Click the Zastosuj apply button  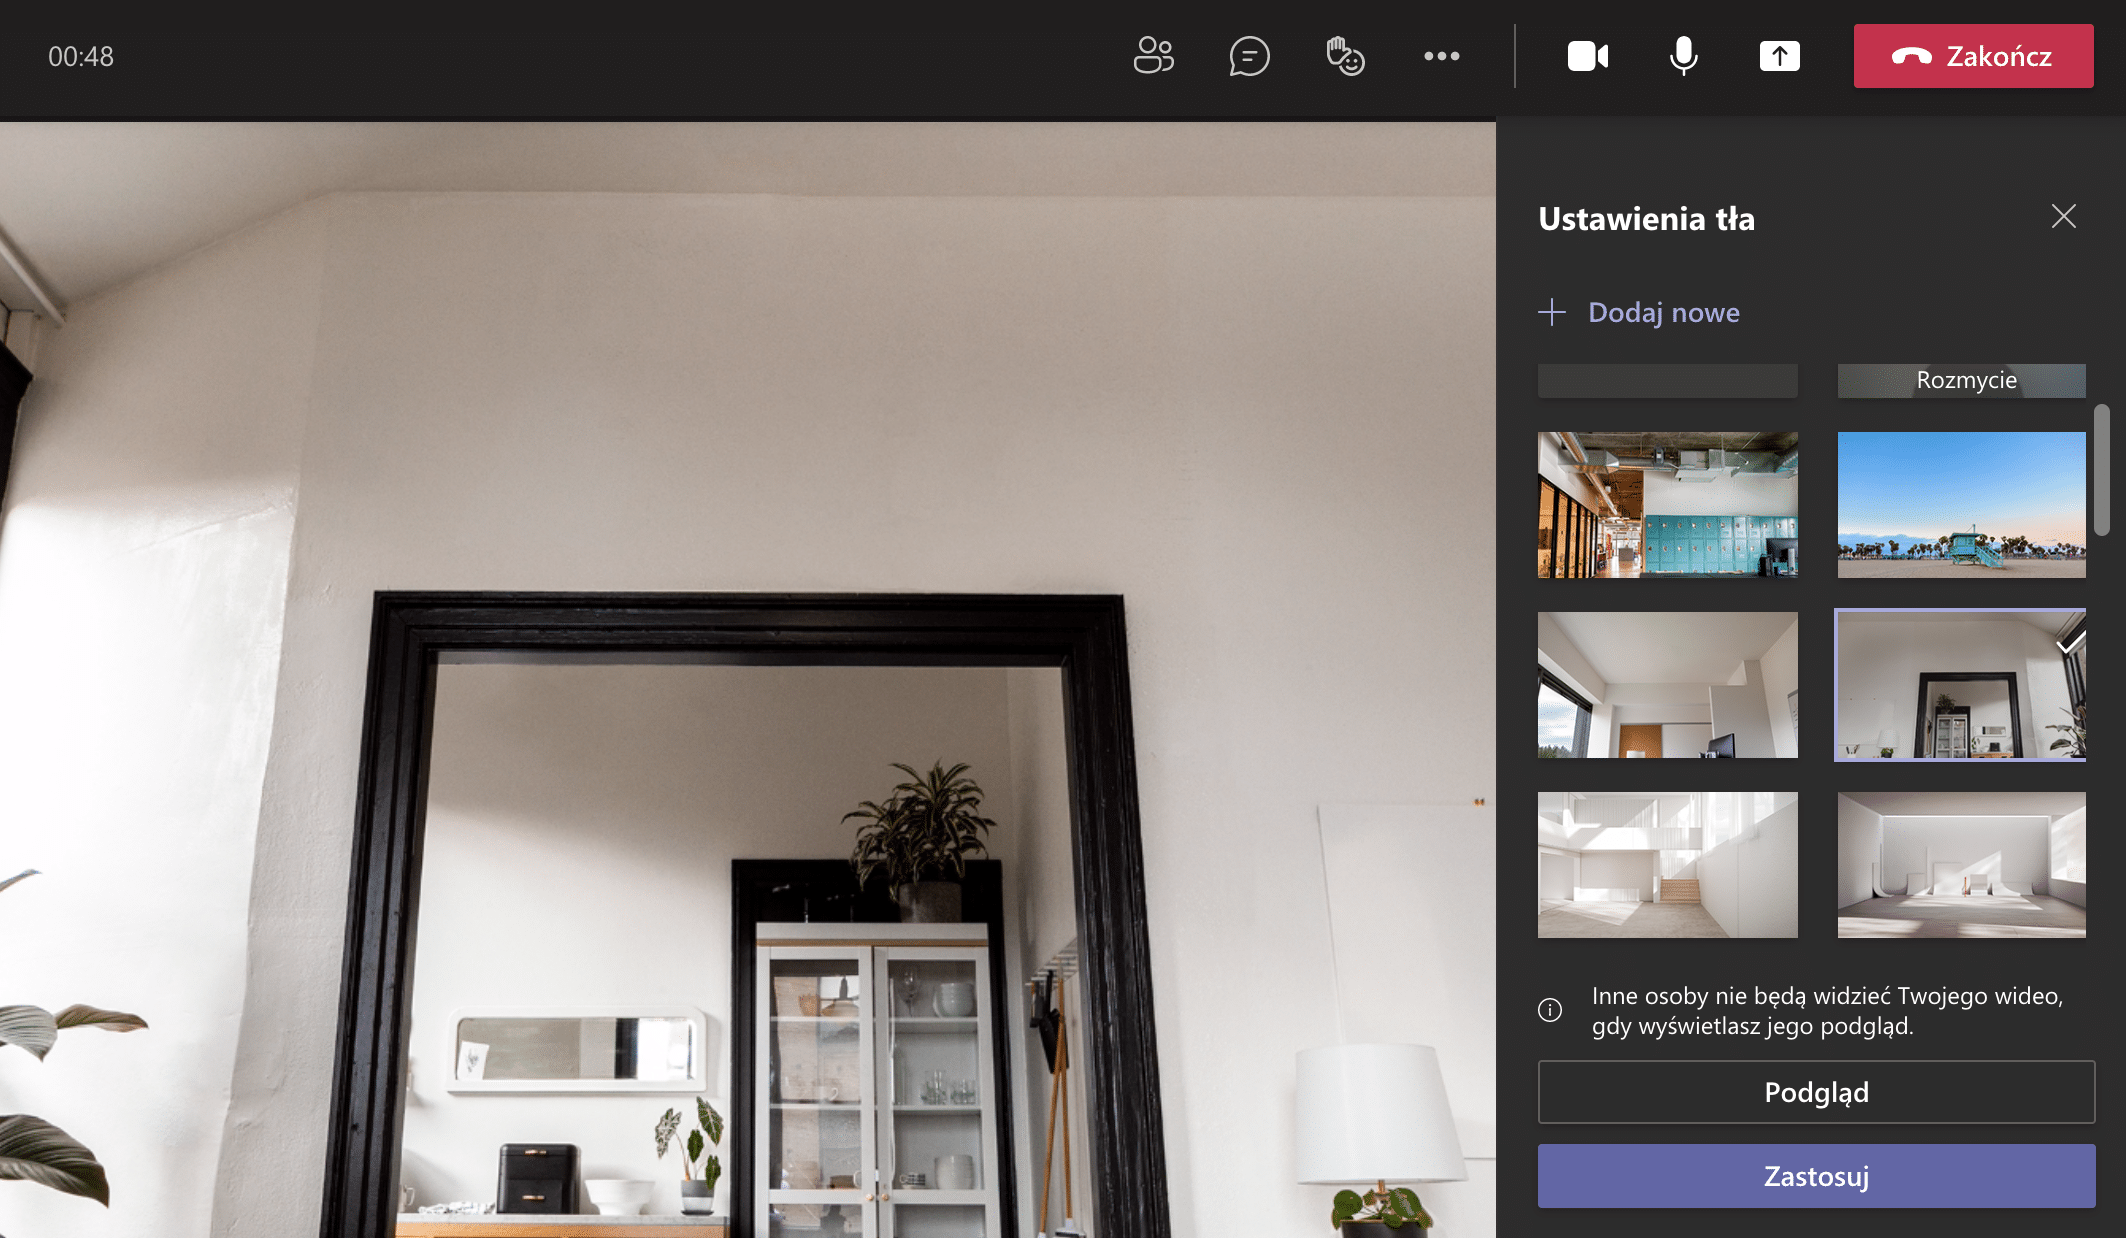[x=1816, y=1176]
